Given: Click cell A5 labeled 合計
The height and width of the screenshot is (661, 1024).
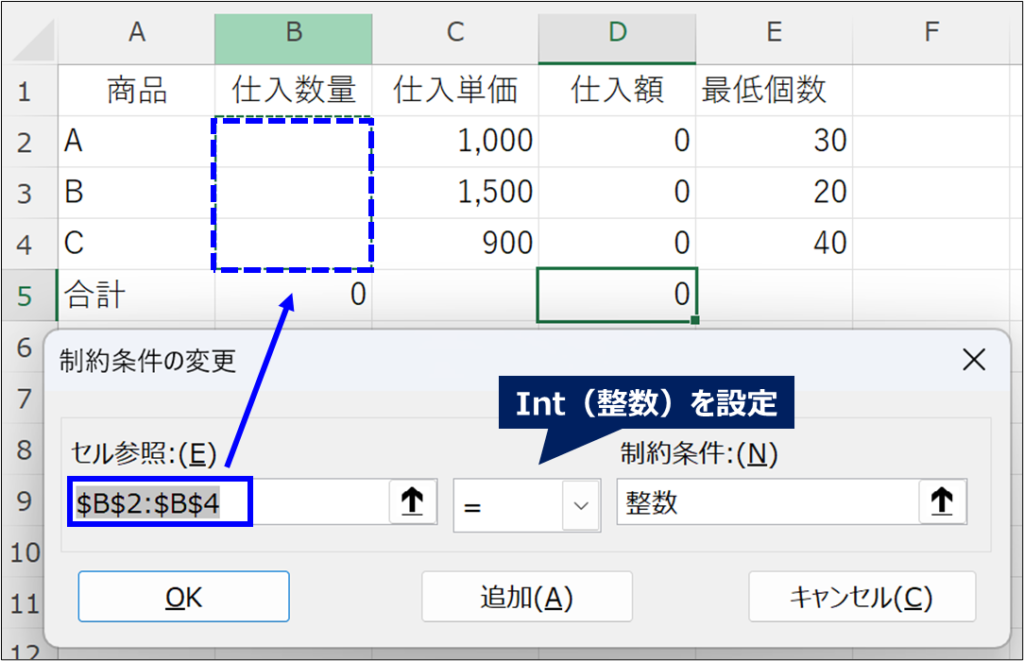Looking at the screenshot, I should point(137,294).
